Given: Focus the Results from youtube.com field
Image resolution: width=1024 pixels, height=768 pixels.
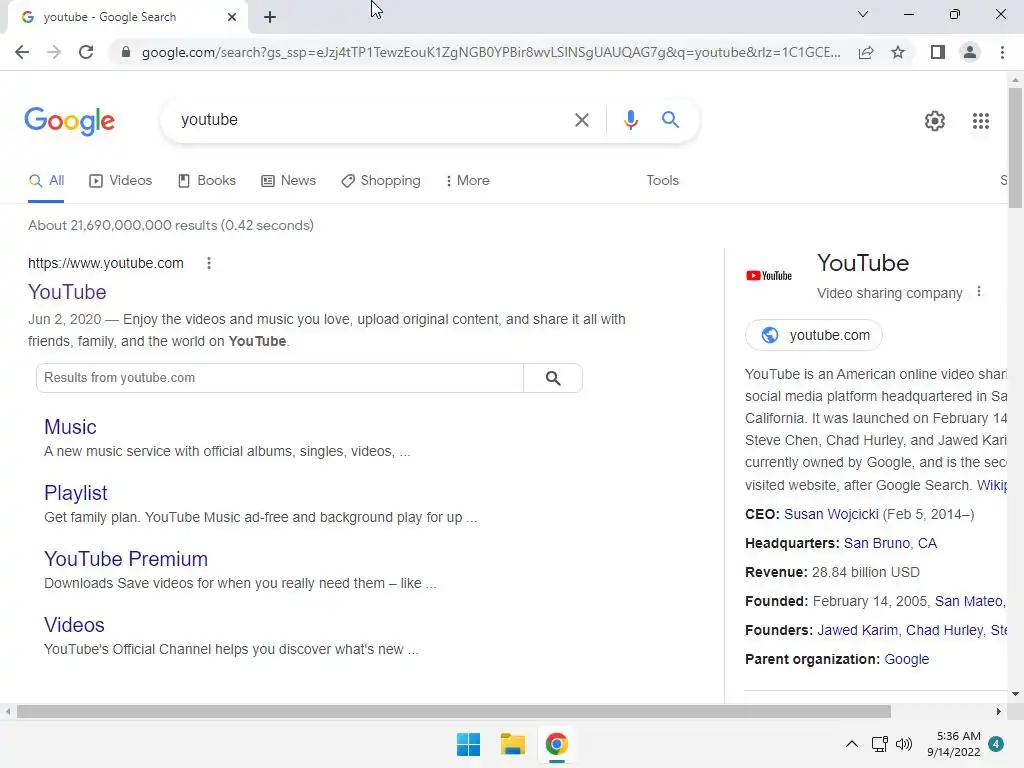Looking at the screenshot, I should (280, 378).
